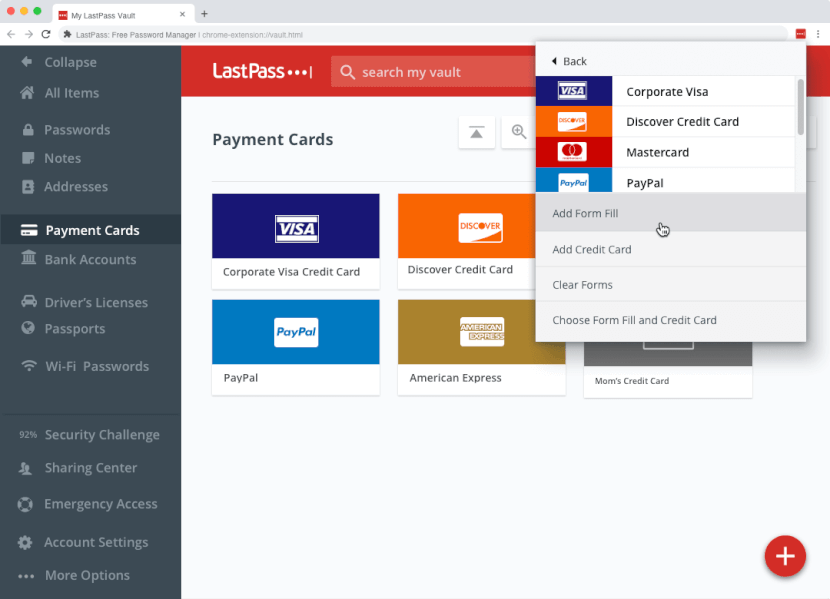This screenshot has height=599, width=830.
Task: Open All Items via the home icon
Action: [27, 93]
